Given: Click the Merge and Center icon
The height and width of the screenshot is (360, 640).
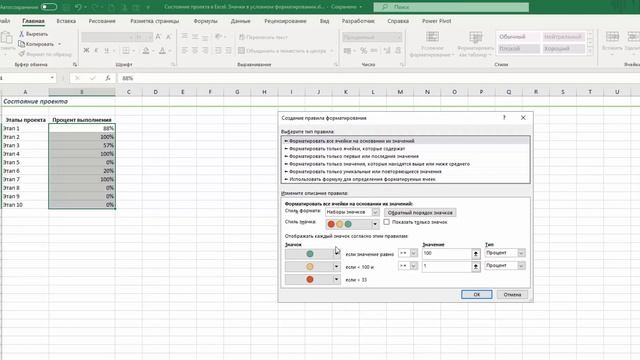Looking at the screenshot, I should pyautogui.click(x=242, y=51).
